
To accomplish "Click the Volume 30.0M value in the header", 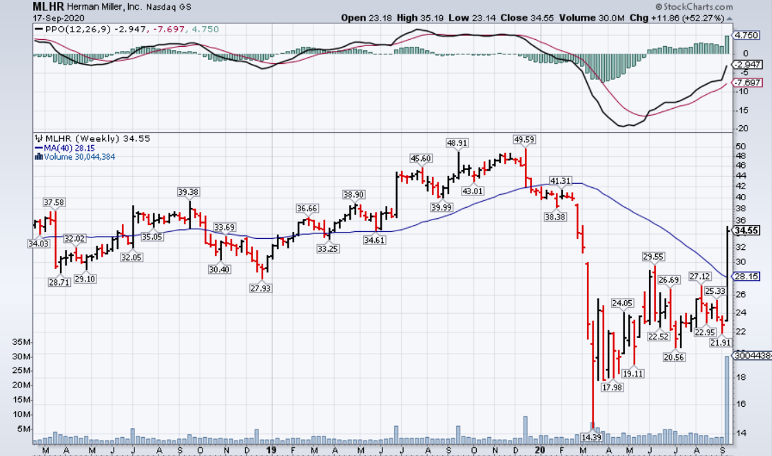I will click(591, 18).
